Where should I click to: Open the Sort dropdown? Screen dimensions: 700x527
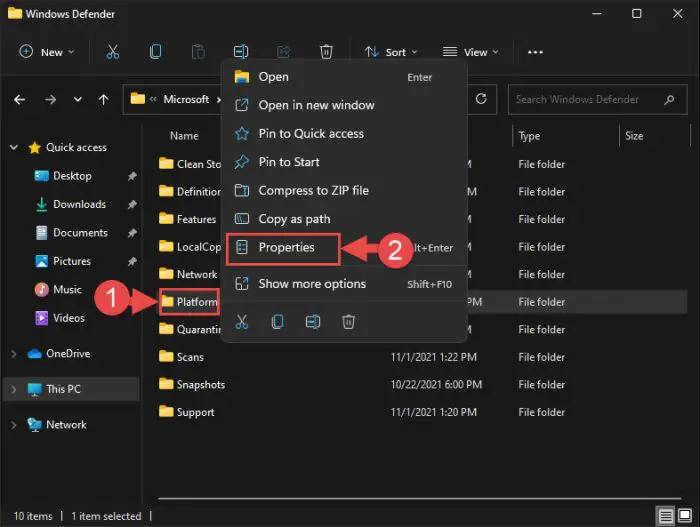pos(392,52)
